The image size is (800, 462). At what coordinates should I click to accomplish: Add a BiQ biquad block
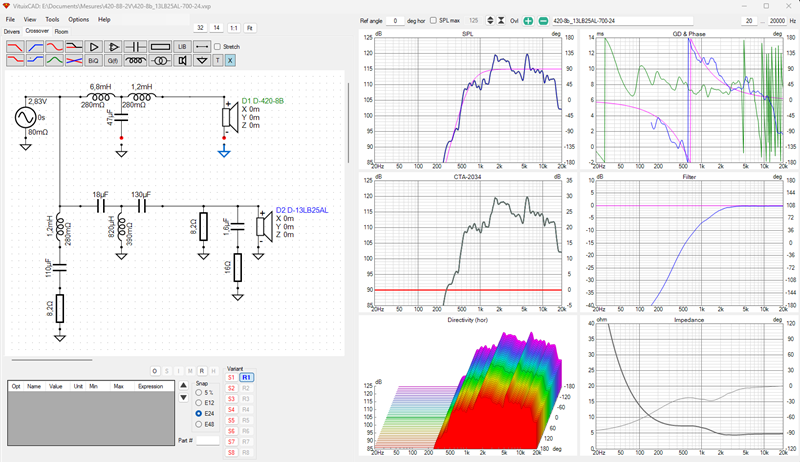point(93,61)
